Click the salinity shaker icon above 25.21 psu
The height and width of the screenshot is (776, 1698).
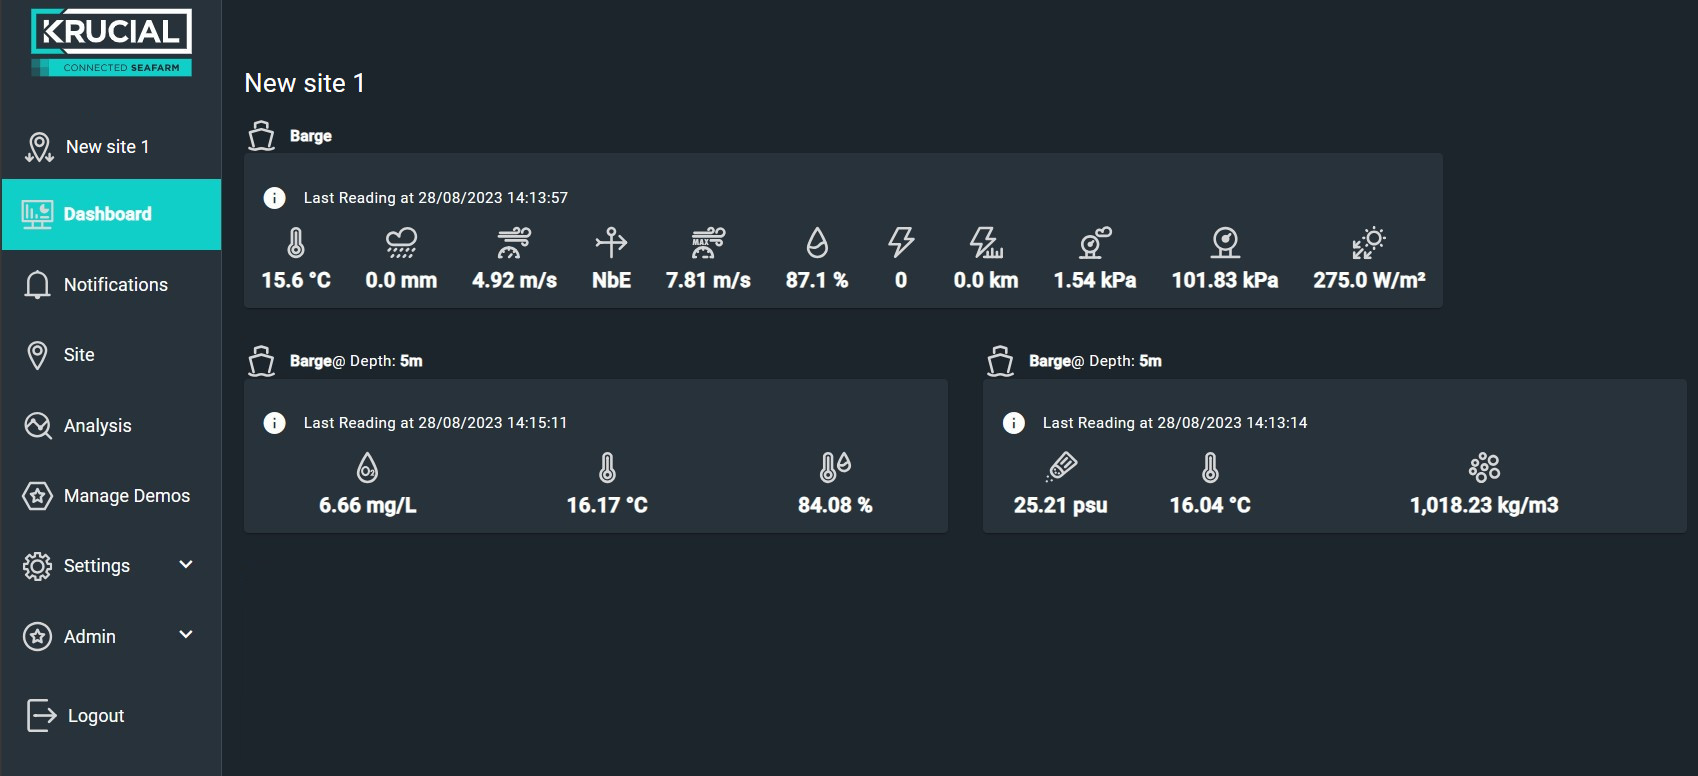(x=1061, y=467)
